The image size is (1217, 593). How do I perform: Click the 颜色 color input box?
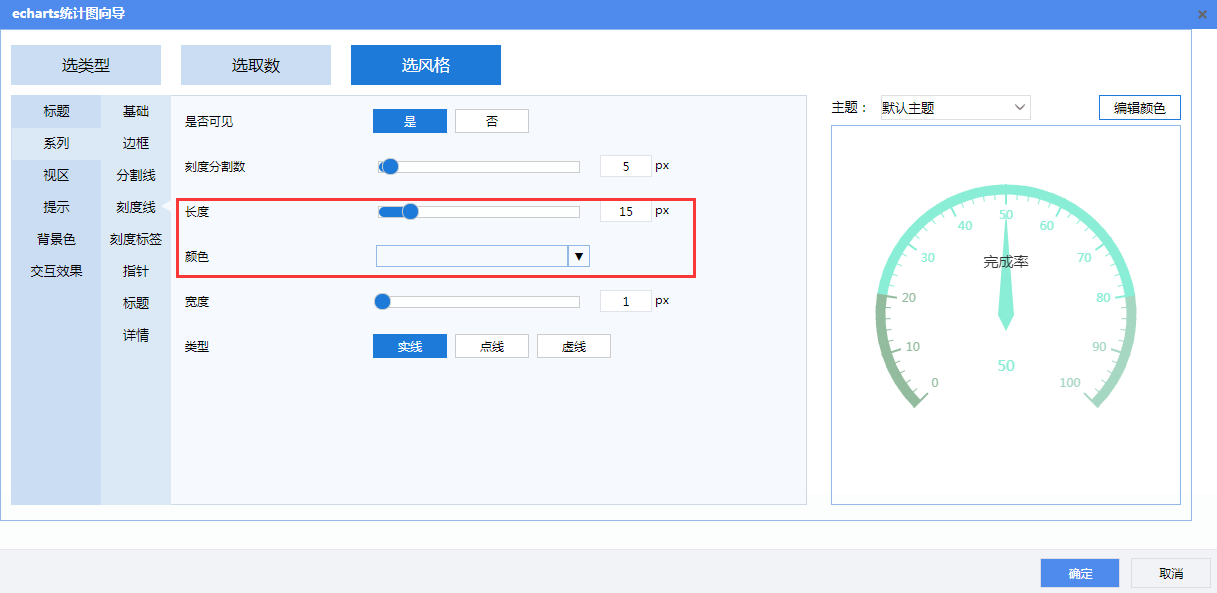click(472, 257)
